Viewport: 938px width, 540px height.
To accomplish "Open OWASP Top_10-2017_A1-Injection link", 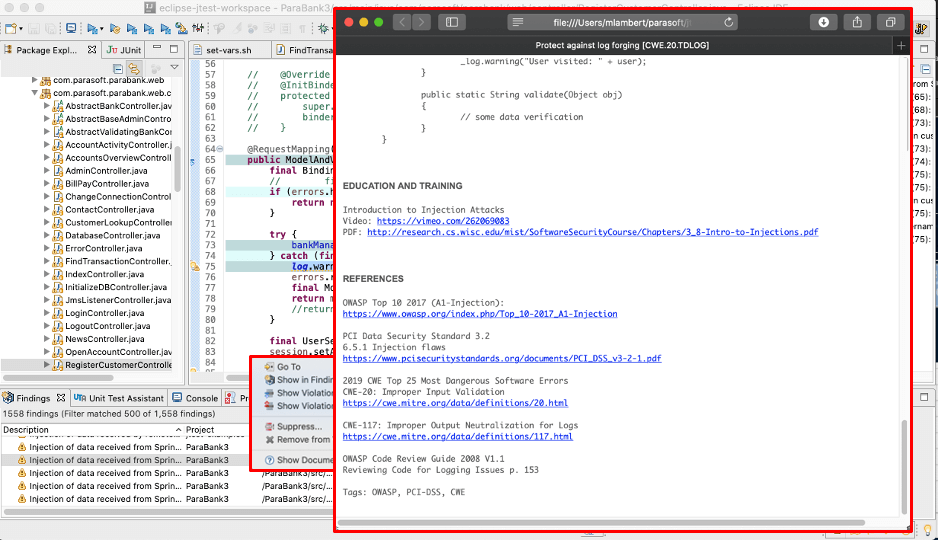I will (x=480, y=314).
